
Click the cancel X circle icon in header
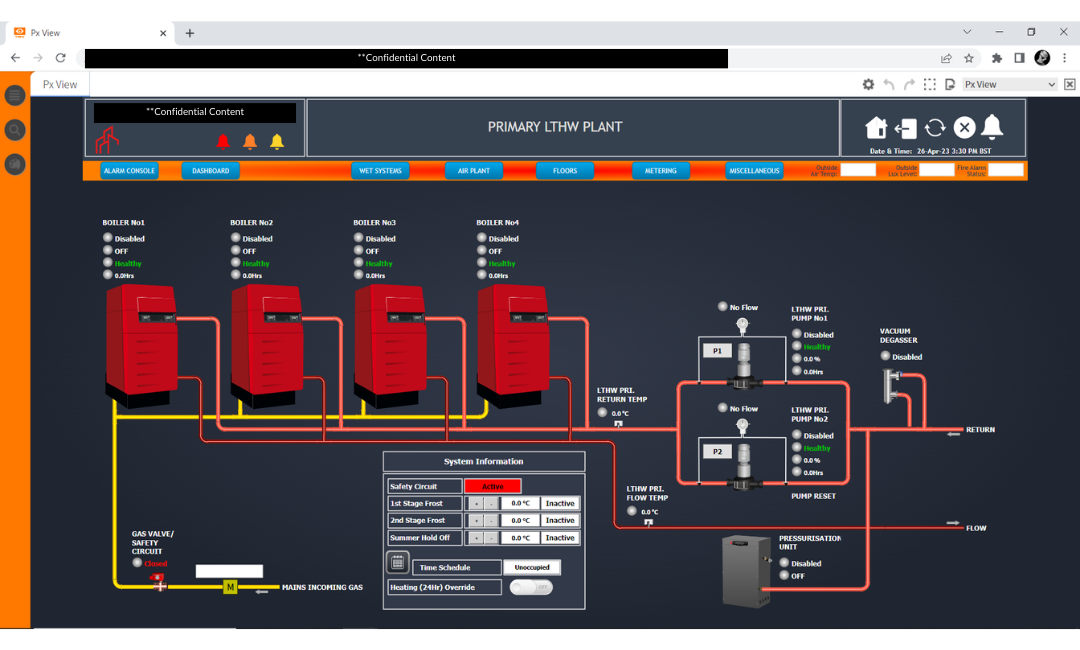tap(963, 128)
